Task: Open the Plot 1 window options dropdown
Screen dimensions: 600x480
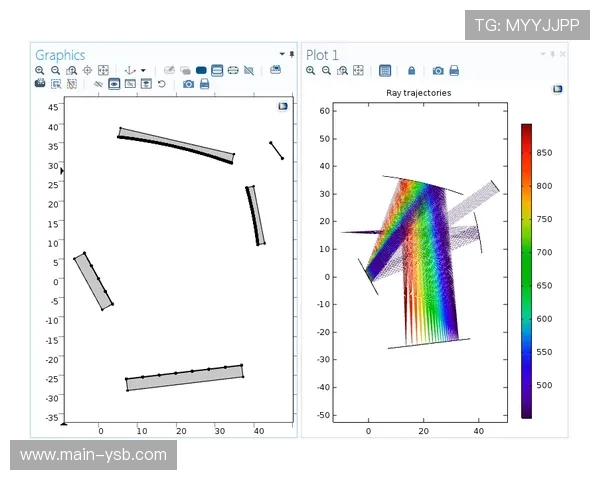Action: coord(543,54)
